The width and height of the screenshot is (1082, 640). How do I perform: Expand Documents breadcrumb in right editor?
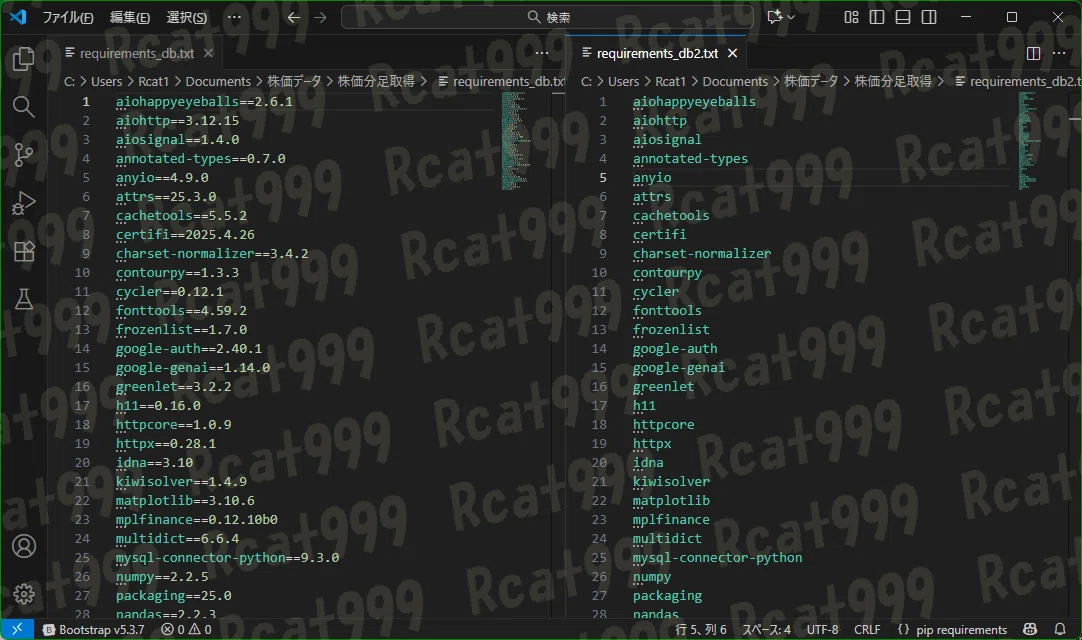pyautogui.click(x=735, y=81)
